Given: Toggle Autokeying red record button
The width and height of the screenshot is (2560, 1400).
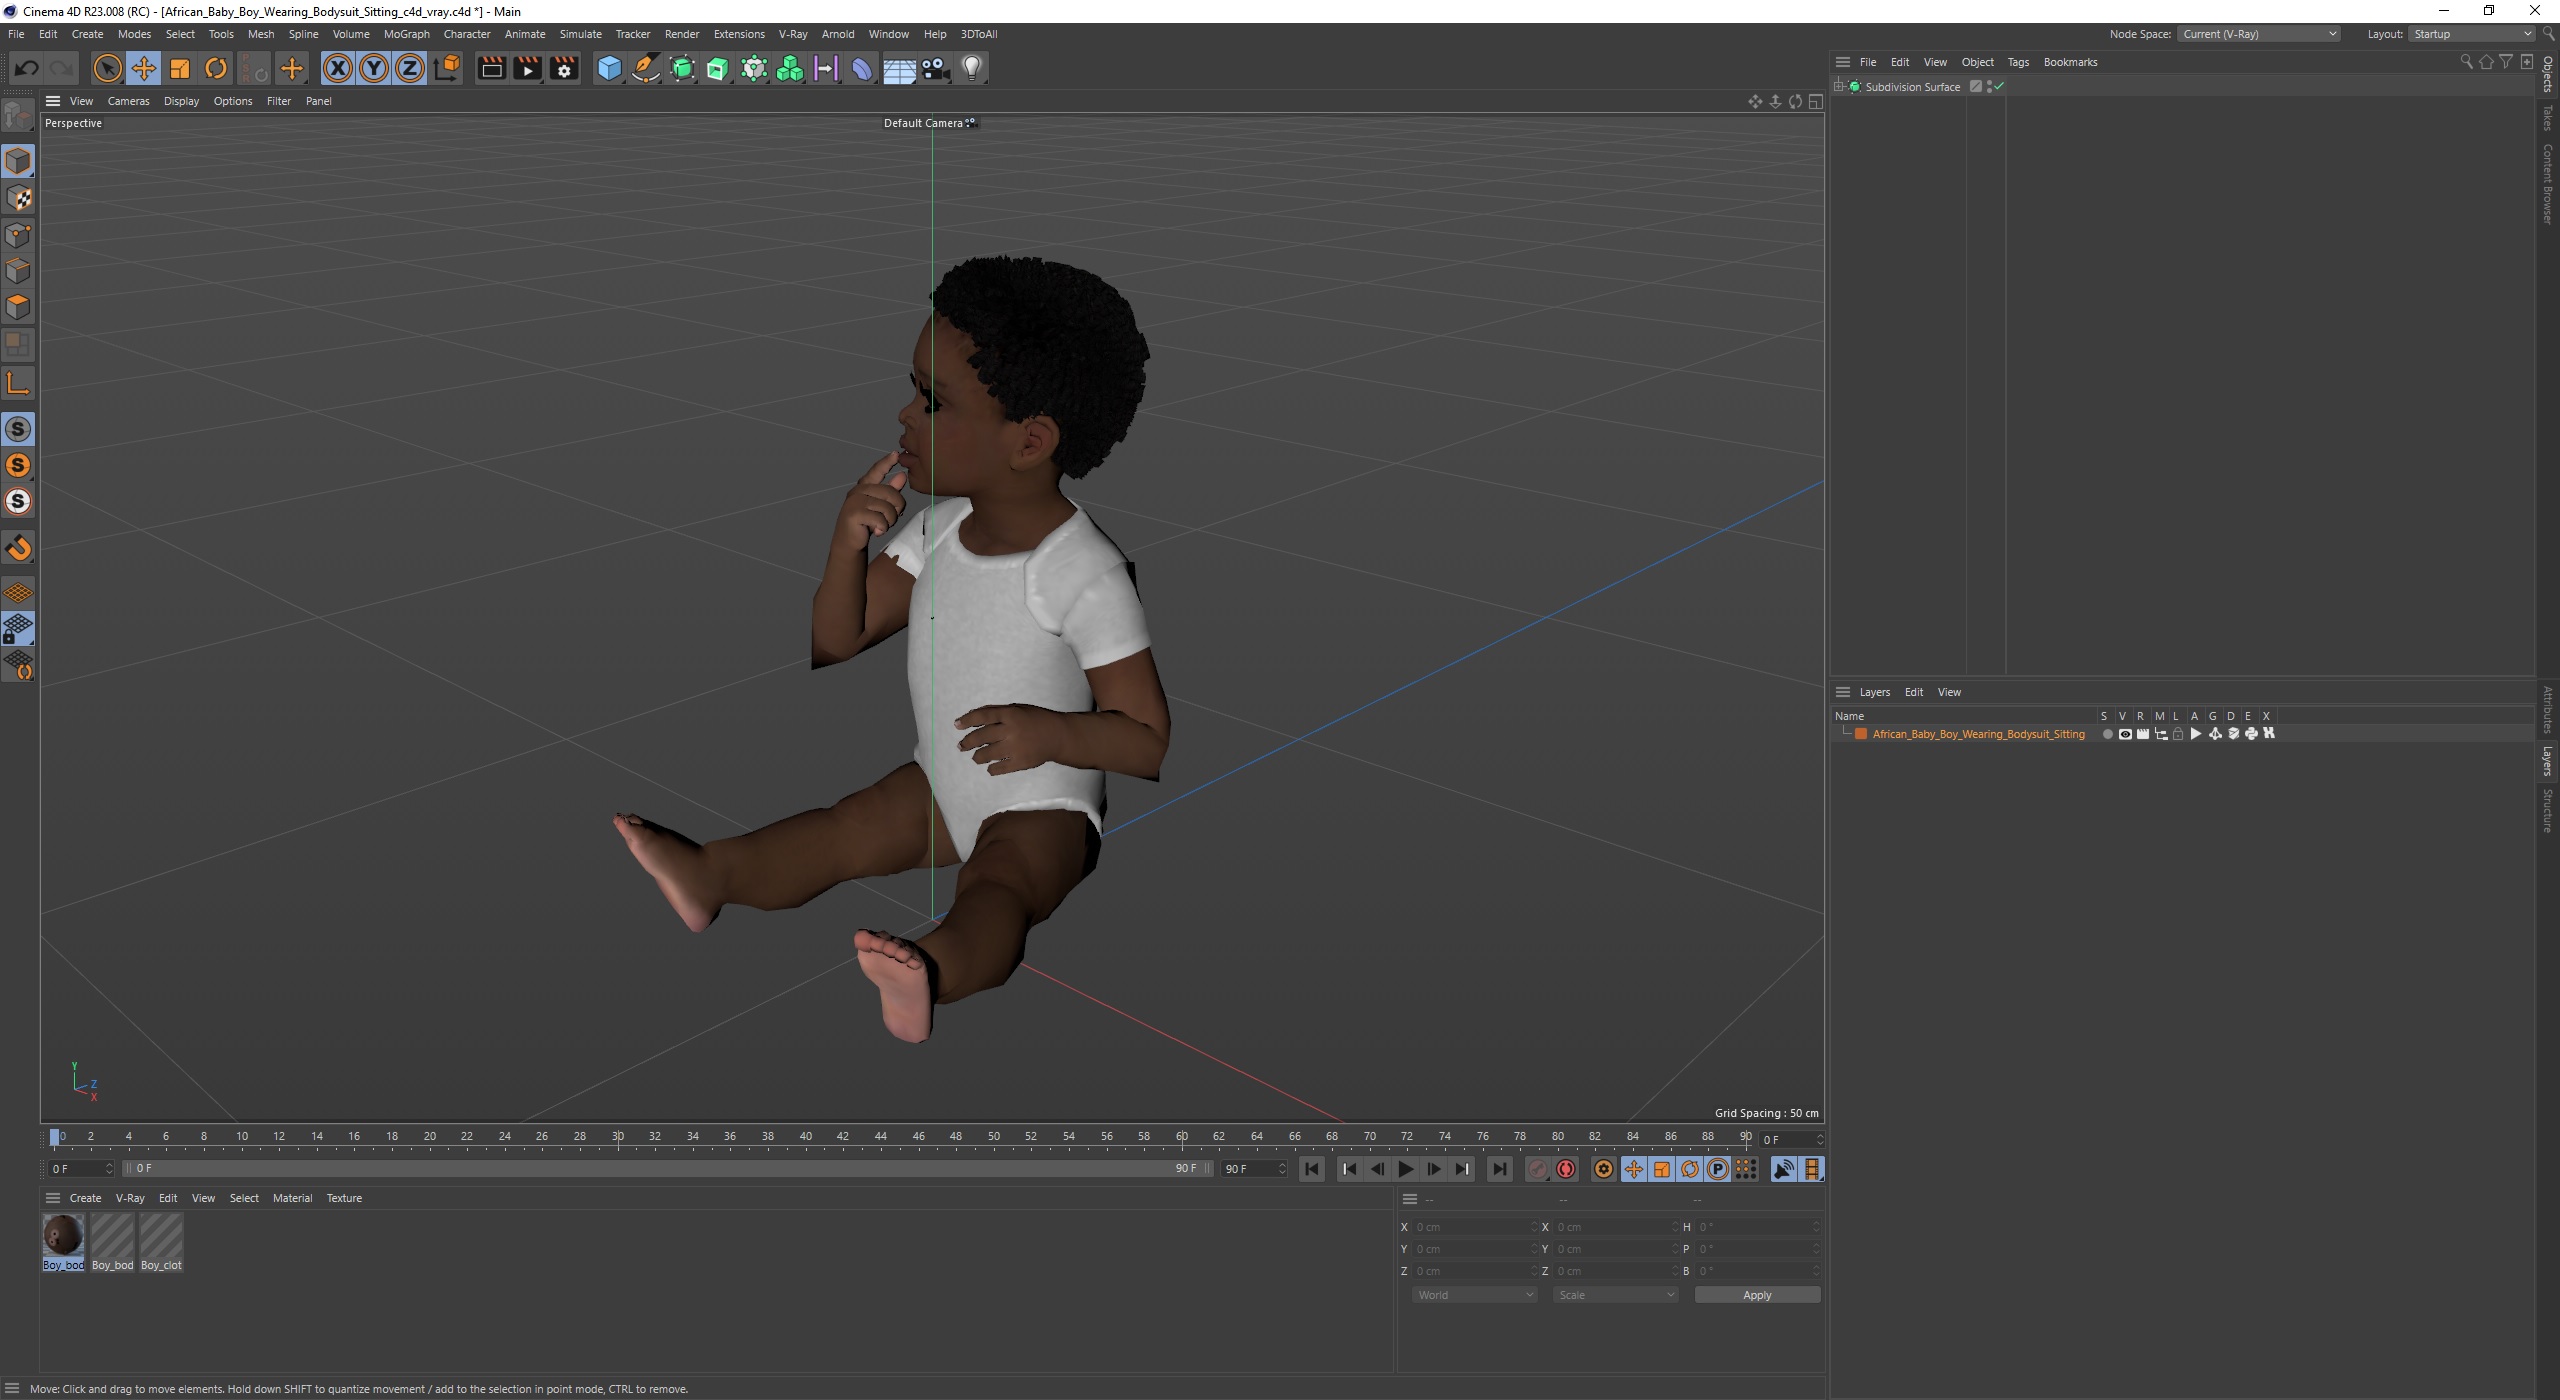Looking at the screenshot, I should pyautogui.click(x=1567, y=1169).
